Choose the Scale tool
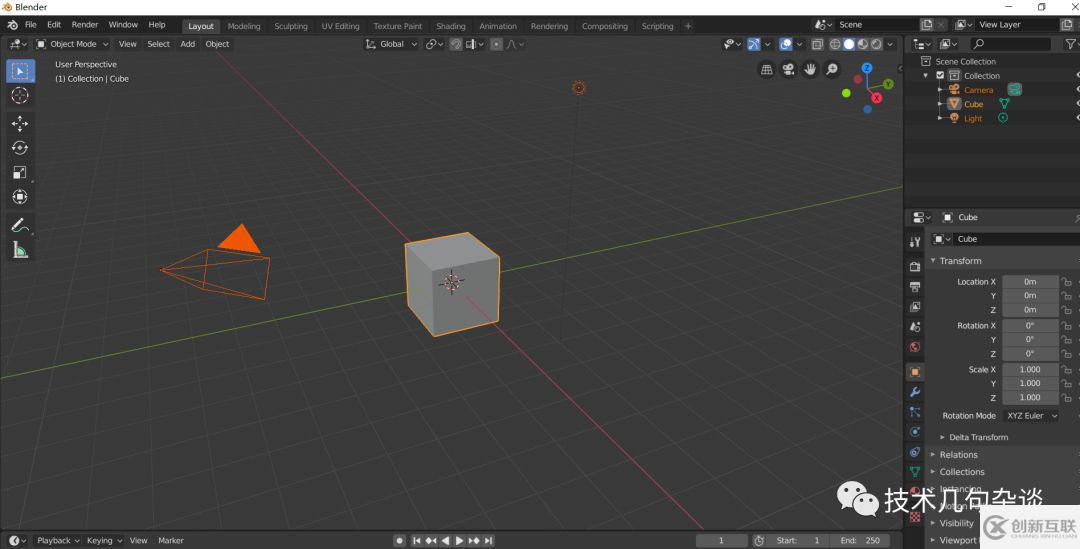Viewport: 1080px width, 549px height. tap(19, 172)
